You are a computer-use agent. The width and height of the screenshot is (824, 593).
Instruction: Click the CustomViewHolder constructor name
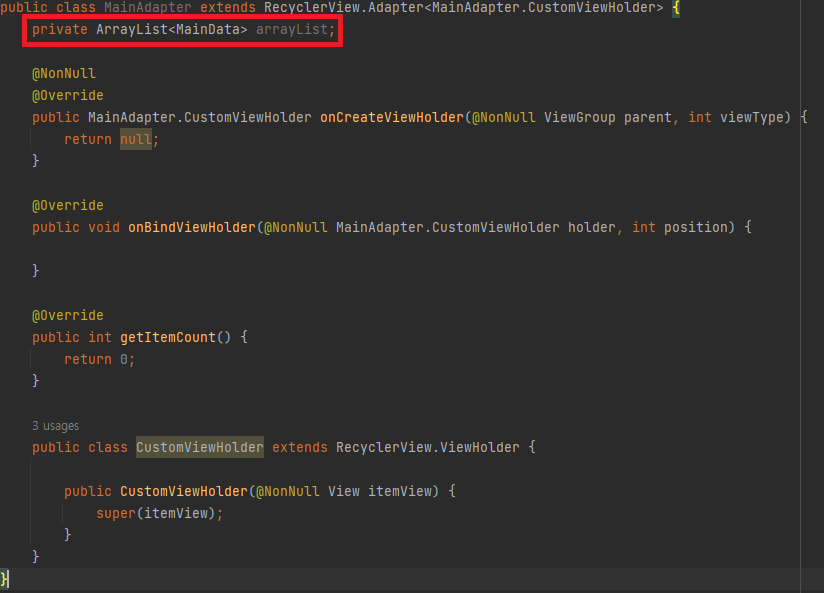183,492
